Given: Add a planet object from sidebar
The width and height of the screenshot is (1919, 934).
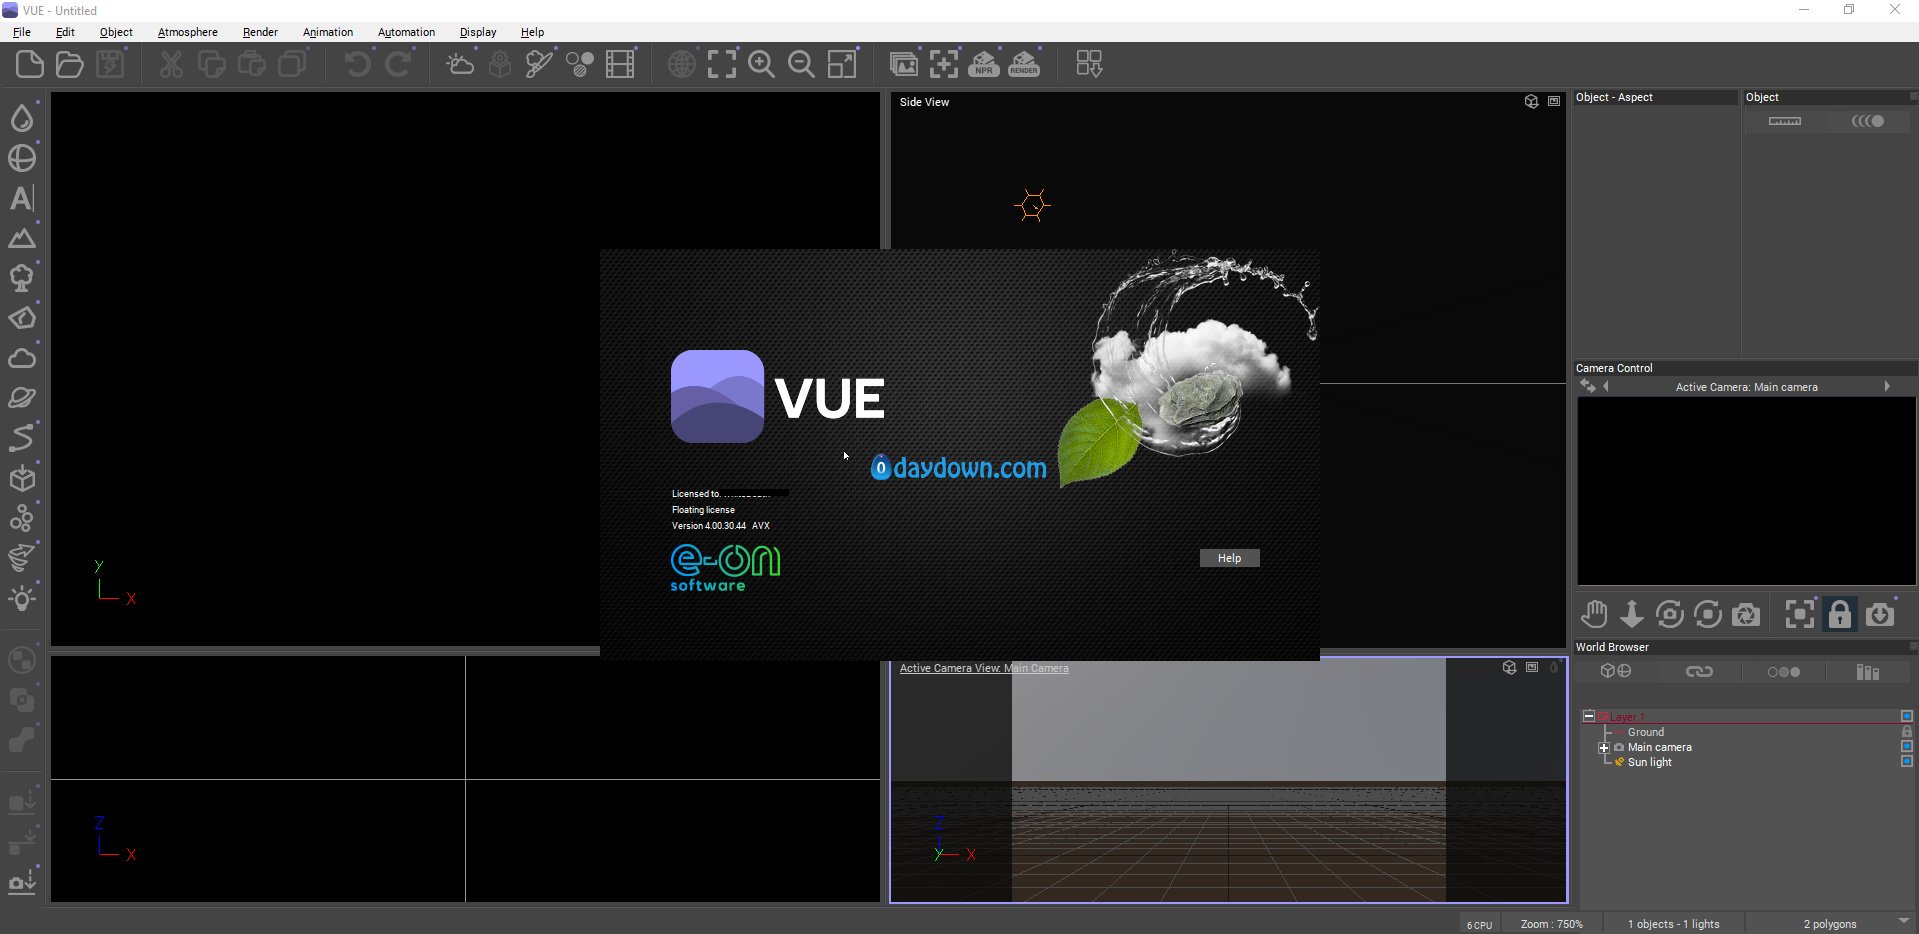Looking at the screenshot, I should [x=22, y=398].
